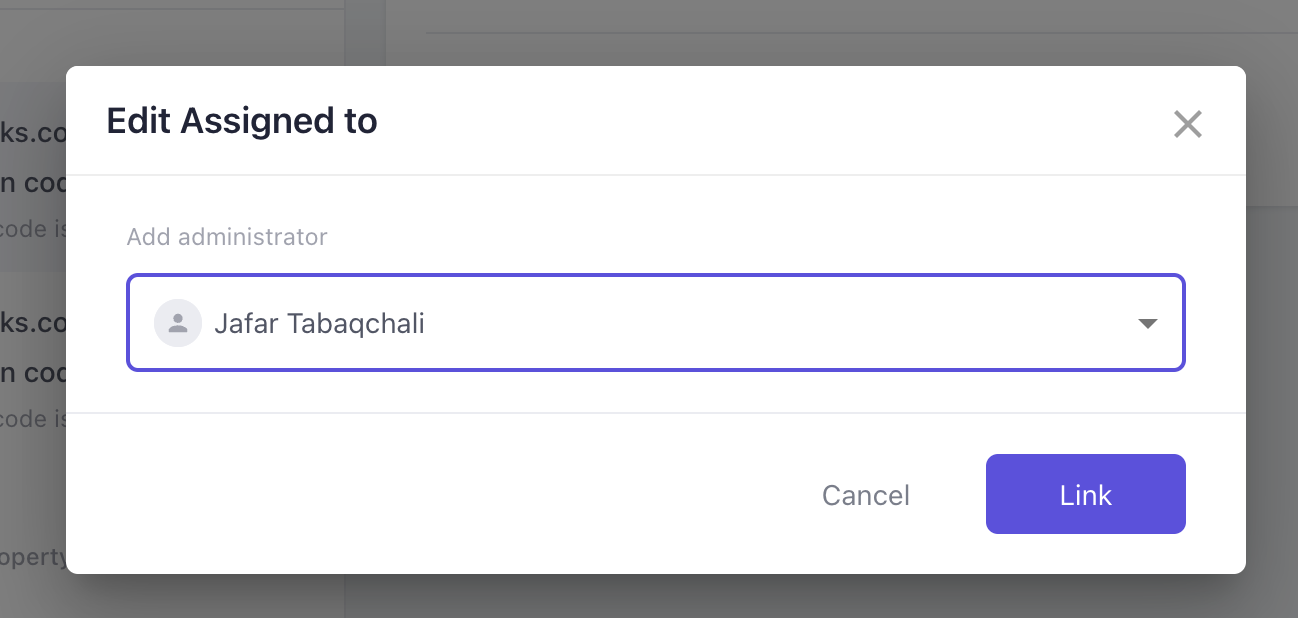The width and height of the screenshot is (1298, 618).
Task: Click the dimmed top-left header area behind dialog
Action: (x=170, y=33)
